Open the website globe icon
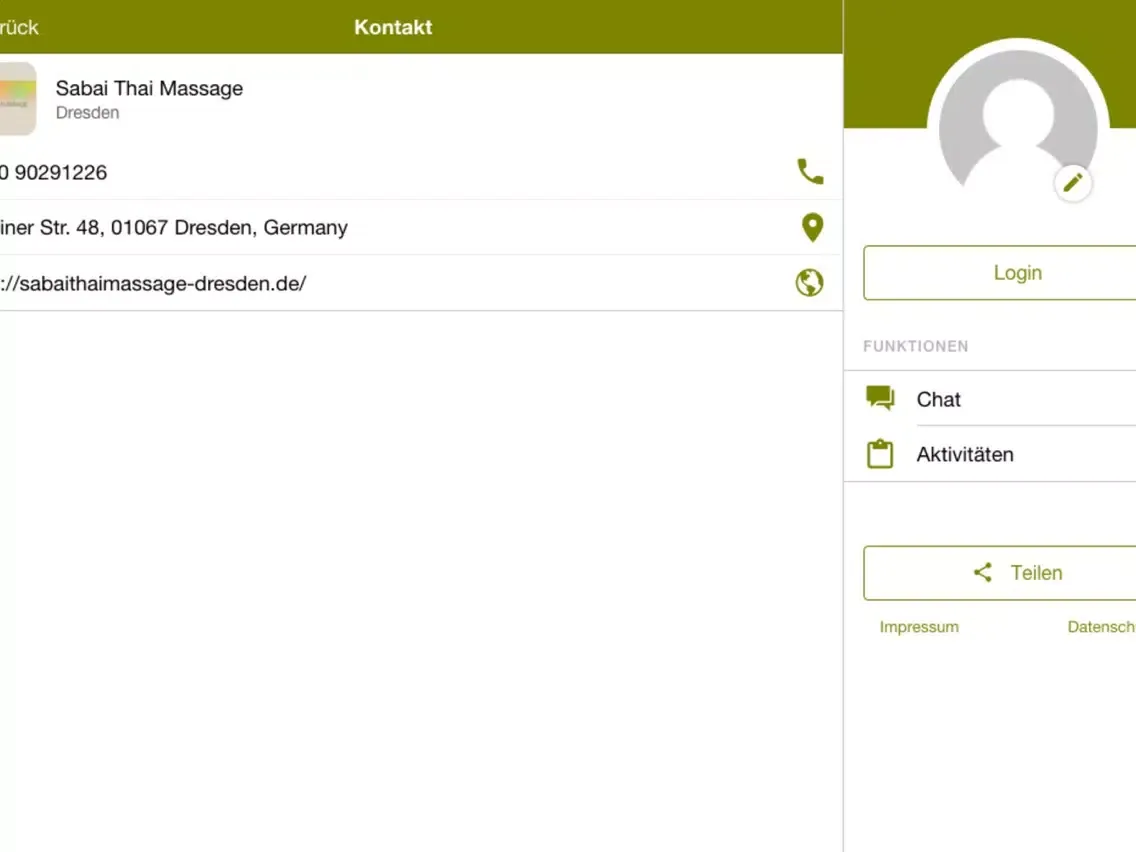Viewport: 1136px width, 852px height. (809, 283)
